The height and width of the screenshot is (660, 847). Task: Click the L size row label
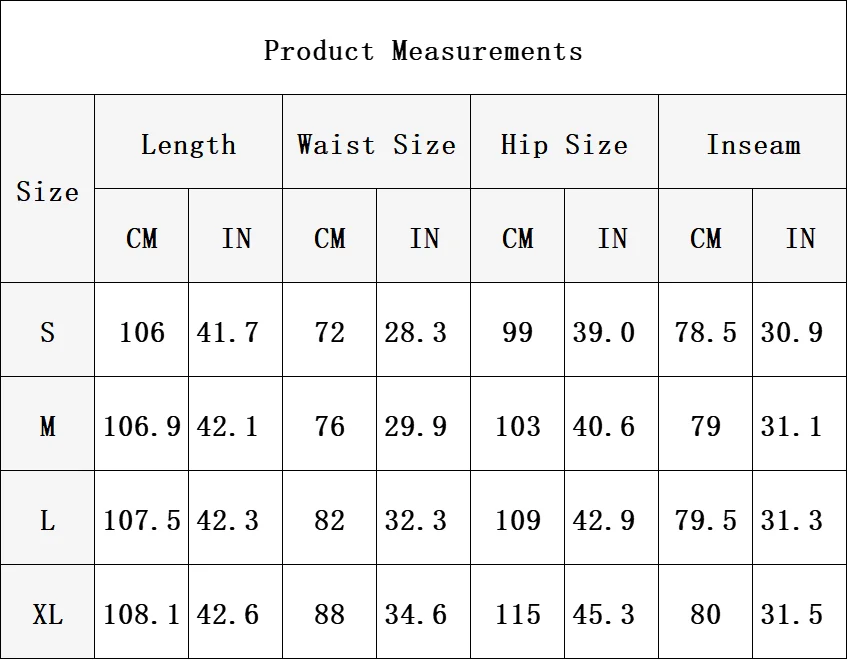[47, 520]
